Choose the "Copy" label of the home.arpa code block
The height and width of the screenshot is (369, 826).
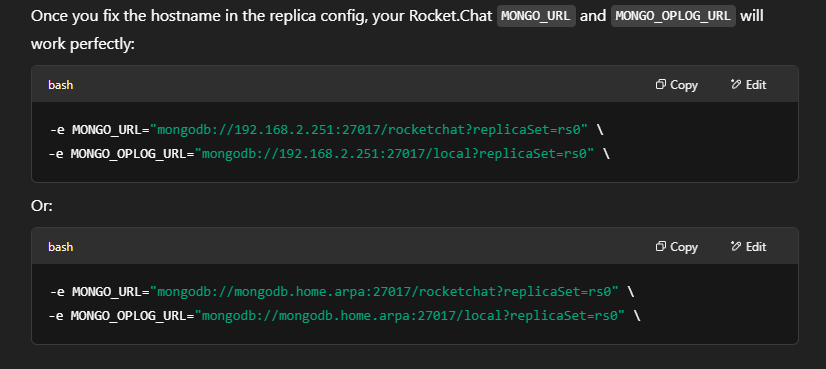(684, 247)
